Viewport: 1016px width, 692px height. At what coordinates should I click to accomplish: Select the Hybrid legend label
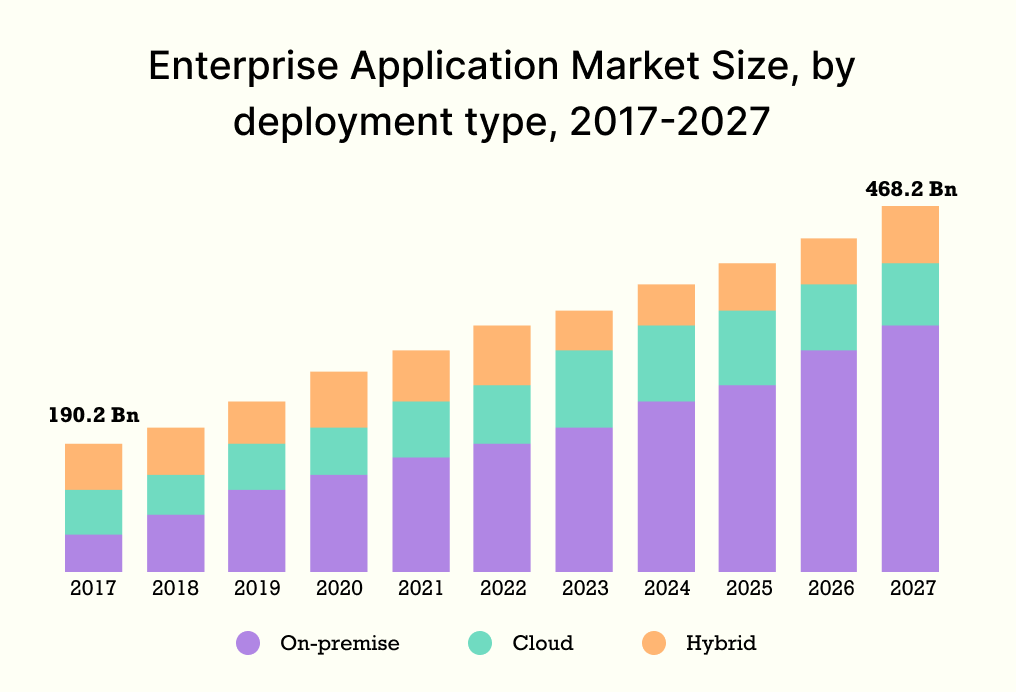click(721, 643)
